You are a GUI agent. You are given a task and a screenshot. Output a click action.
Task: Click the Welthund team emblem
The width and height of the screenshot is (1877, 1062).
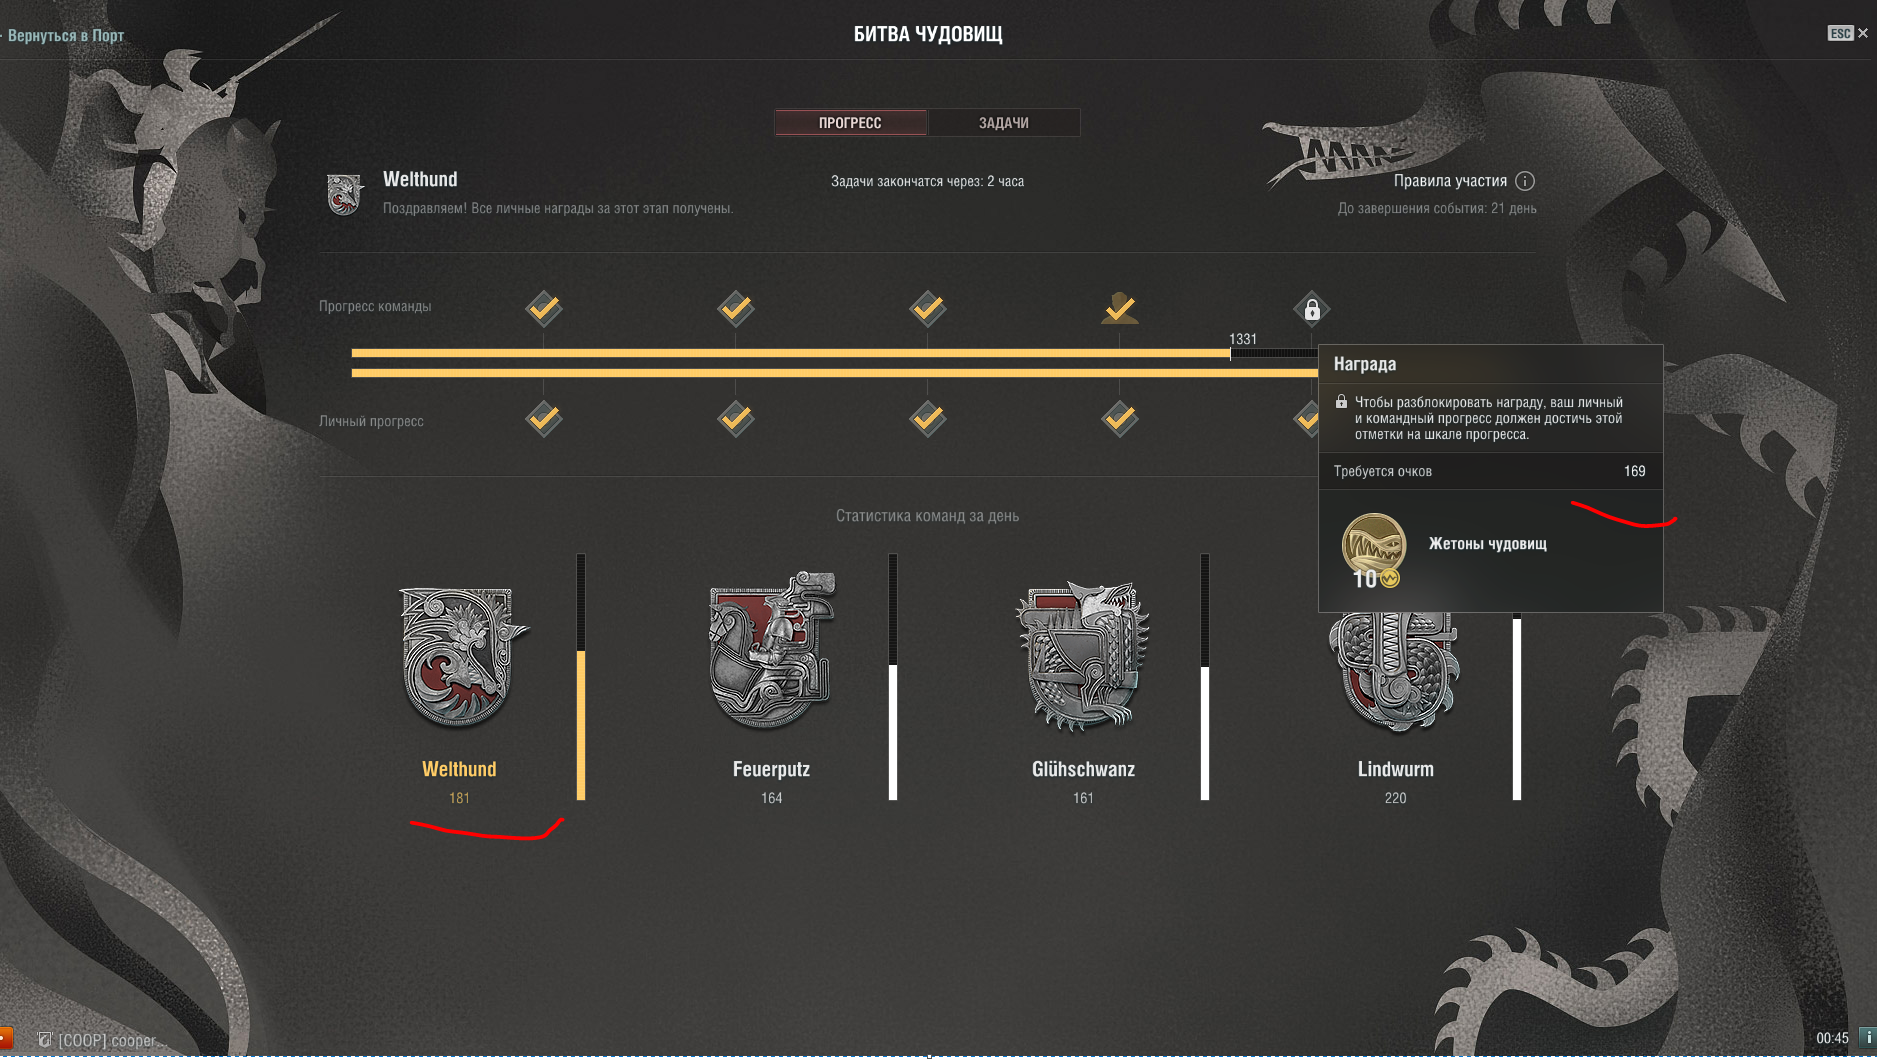(462, 656)
